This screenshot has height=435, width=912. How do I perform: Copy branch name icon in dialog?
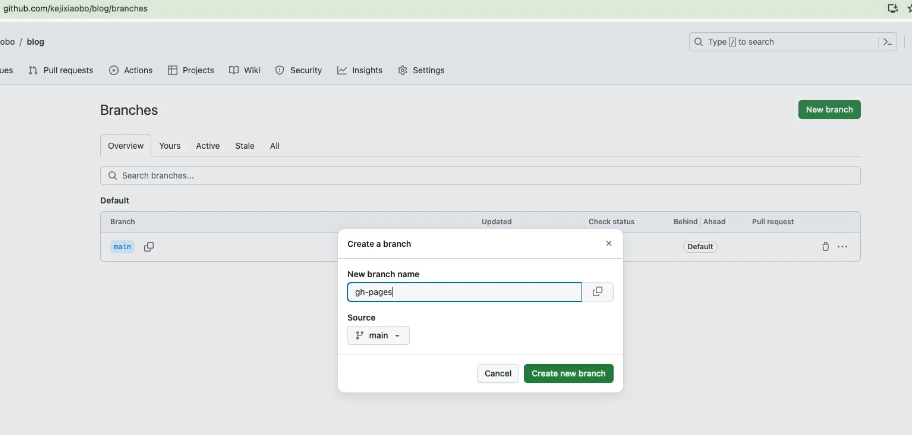597,292
